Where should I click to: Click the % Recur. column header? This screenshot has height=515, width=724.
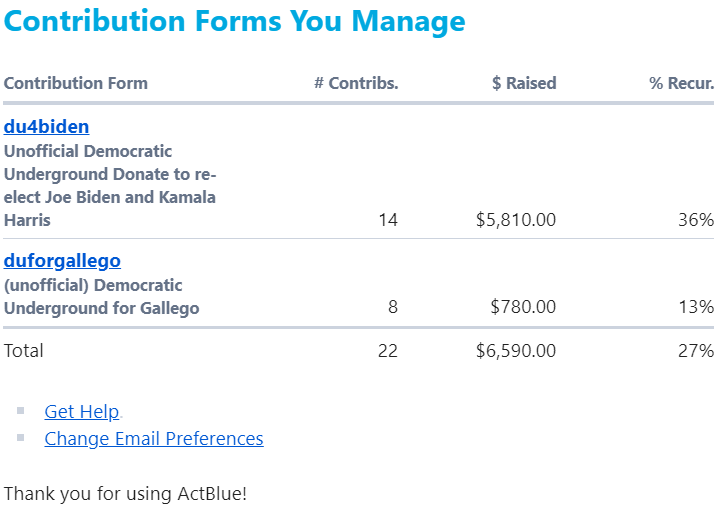click(682, 83)
